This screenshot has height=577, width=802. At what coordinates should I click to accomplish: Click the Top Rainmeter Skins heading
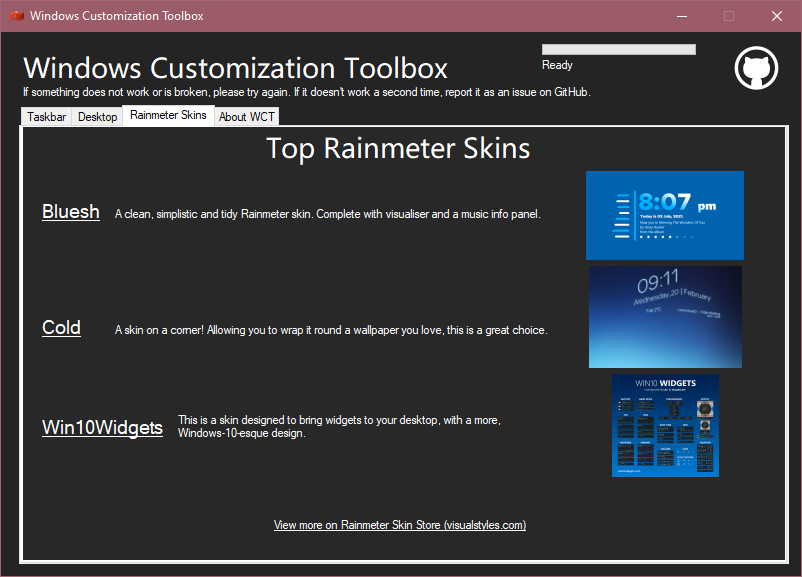click(399, 148)
